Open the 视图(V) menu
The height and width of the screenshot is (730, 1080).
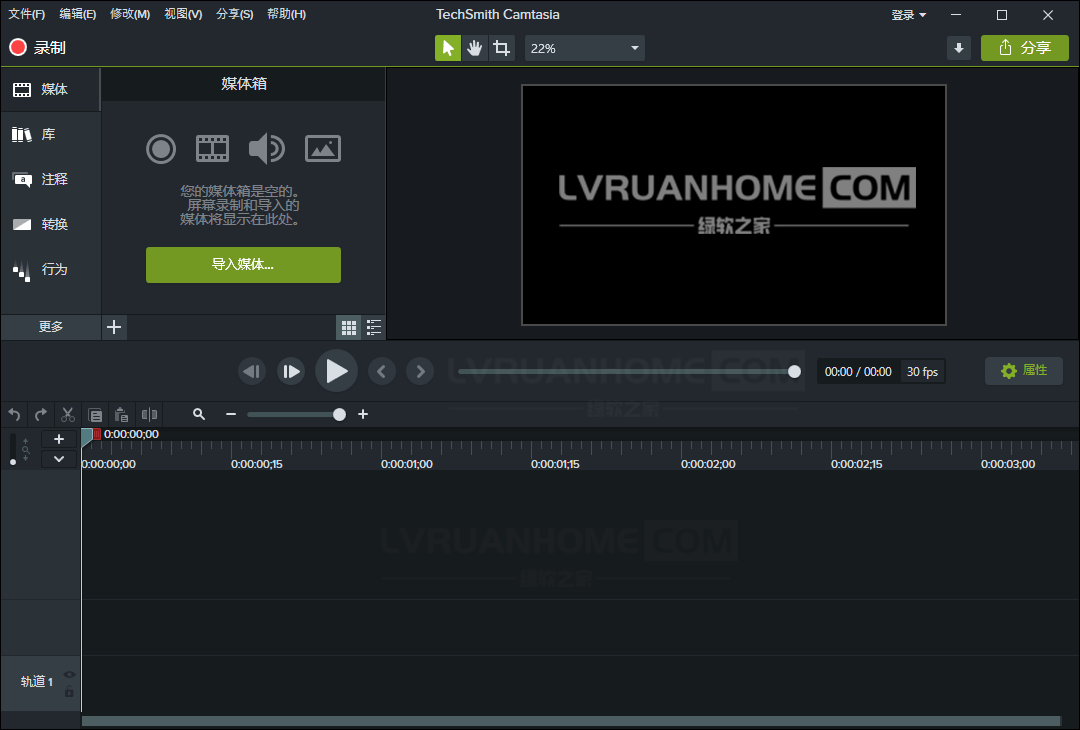click(x=183, y=14)
